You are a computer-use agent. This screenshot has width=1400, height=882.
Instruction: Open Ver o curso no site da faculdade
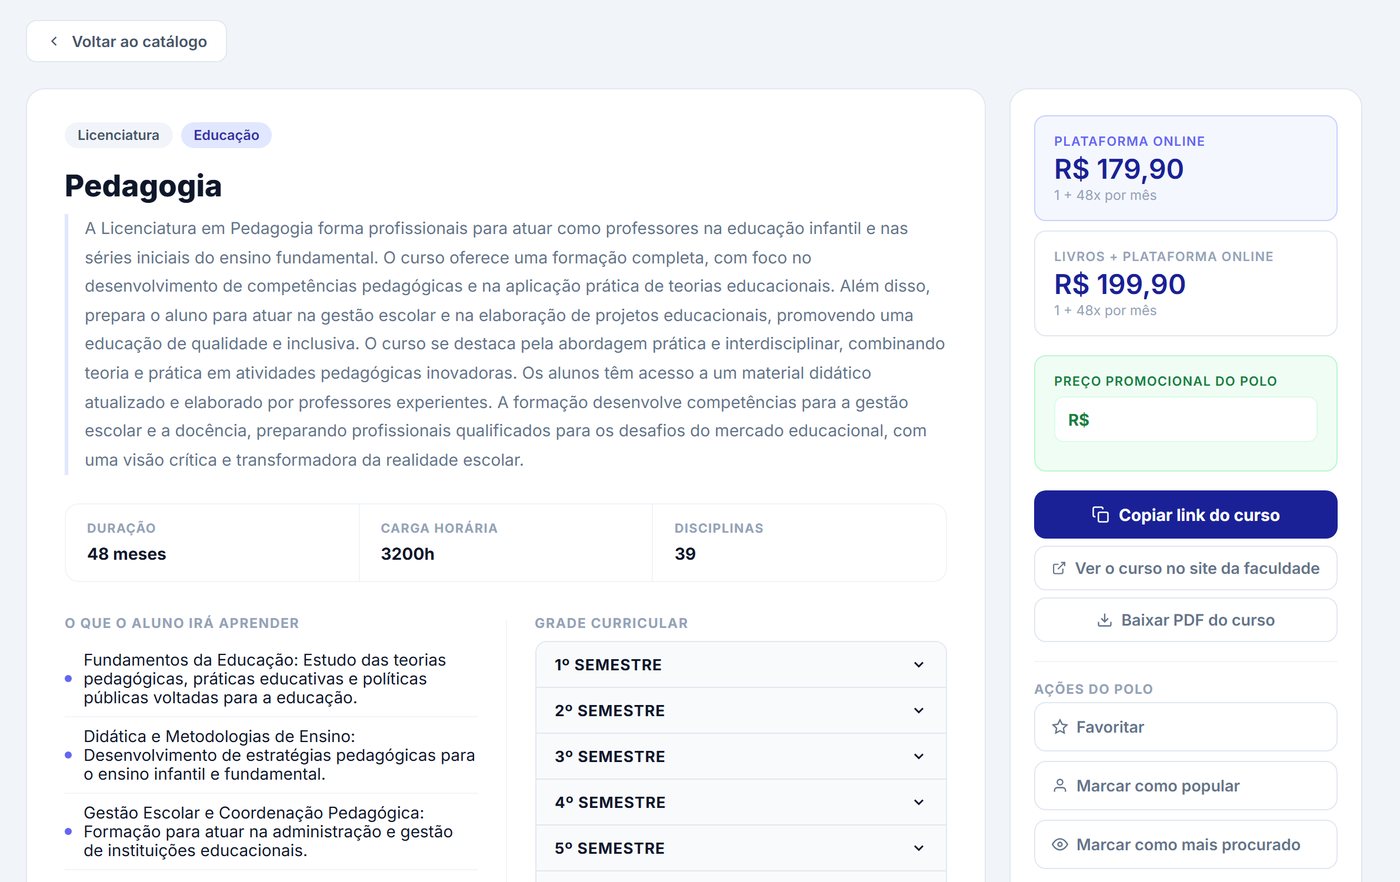point(1185,568)
